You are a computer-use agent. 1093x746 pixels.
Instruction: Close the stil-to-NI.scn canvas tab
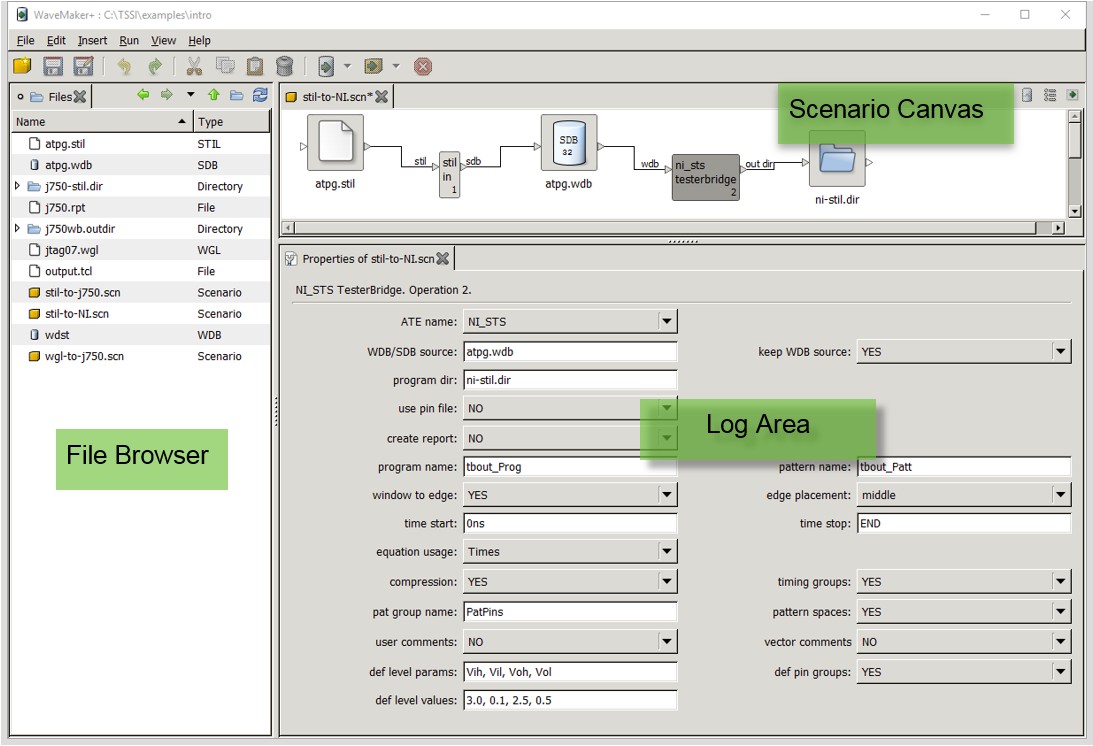click(381, 97)
